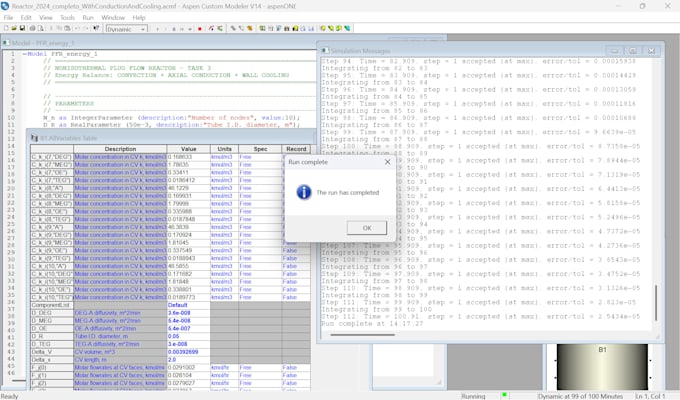
Task: Open the run mode Dynamic dropdown
Action: (144, 29)
